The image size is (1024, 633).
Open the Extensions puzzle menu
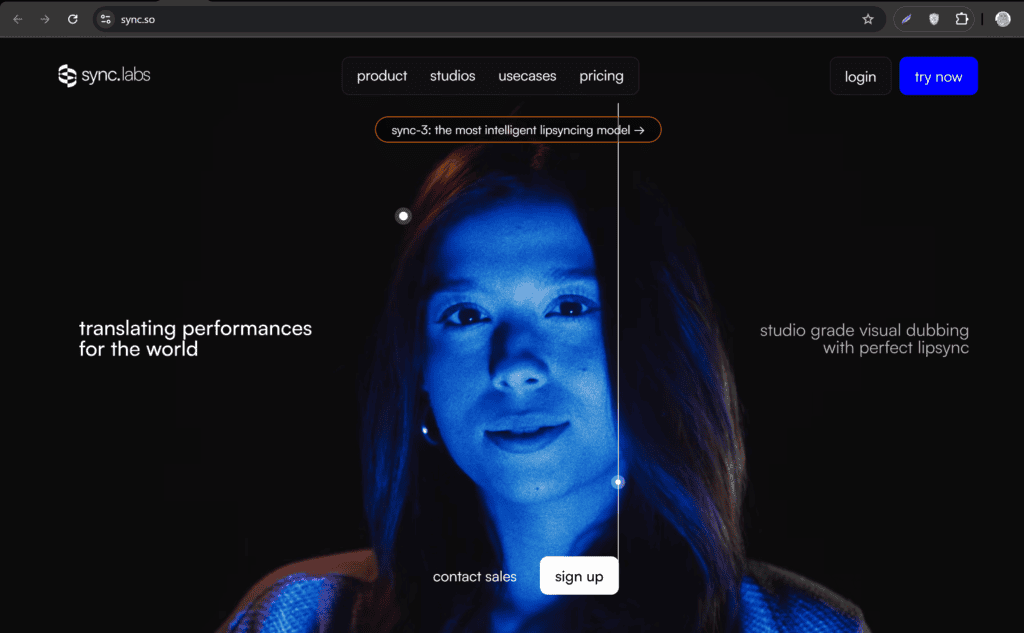pyautogui.click(x=961, y=19)
